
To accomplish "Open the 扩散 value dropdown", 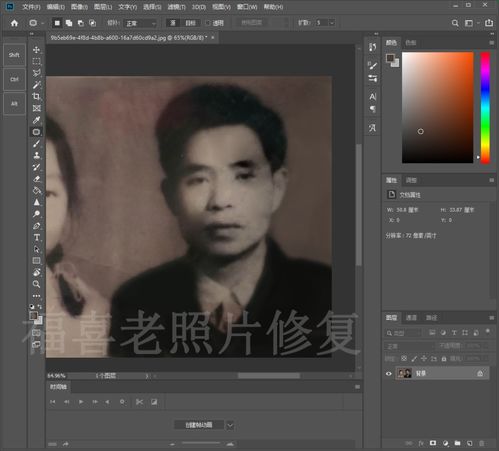I will (x=332, y=23).
